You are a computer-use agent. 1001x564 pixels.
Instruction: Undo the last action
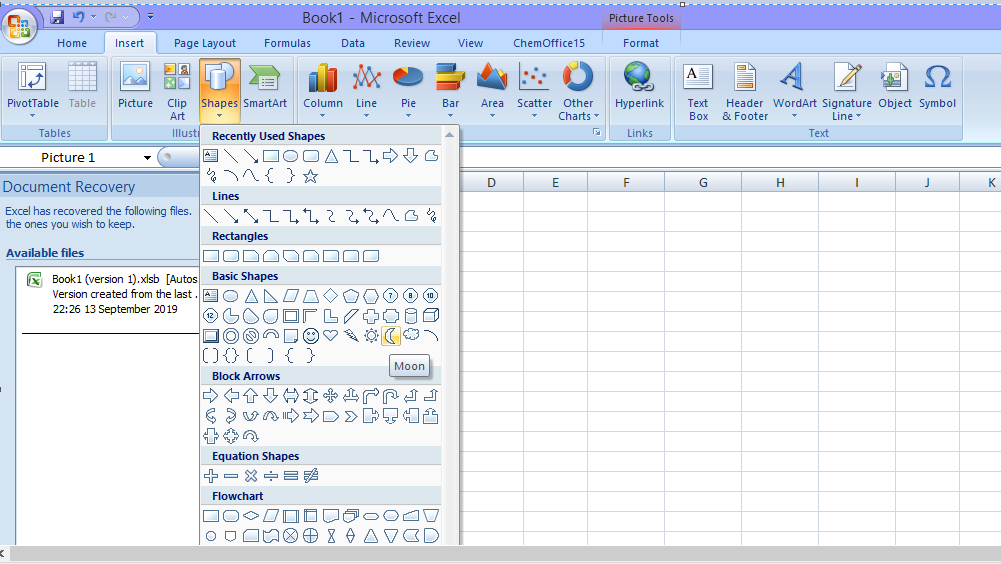pos(79,17)
